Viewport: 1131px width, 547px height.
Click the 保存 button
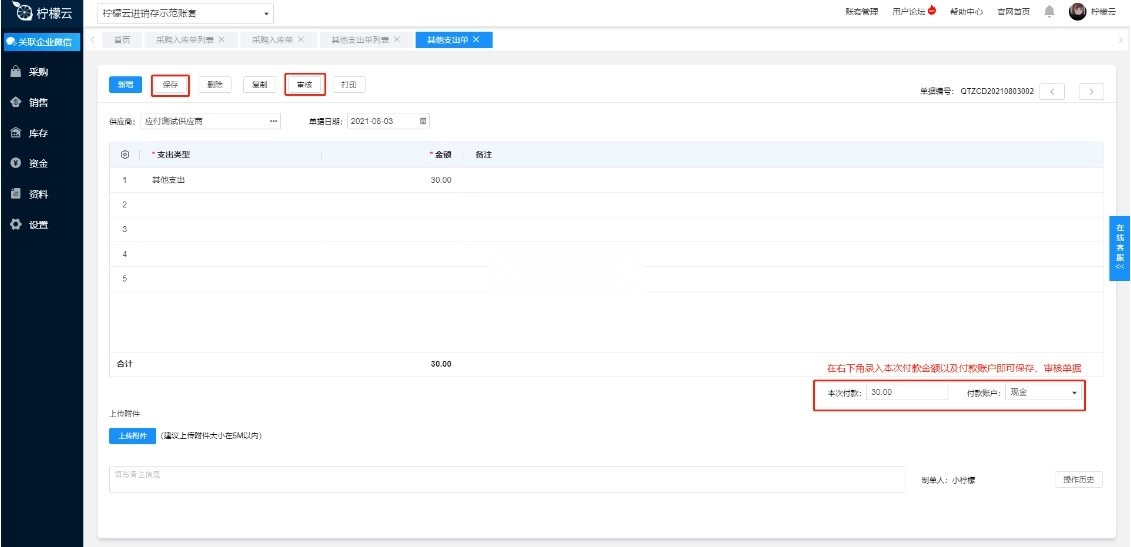170,85
